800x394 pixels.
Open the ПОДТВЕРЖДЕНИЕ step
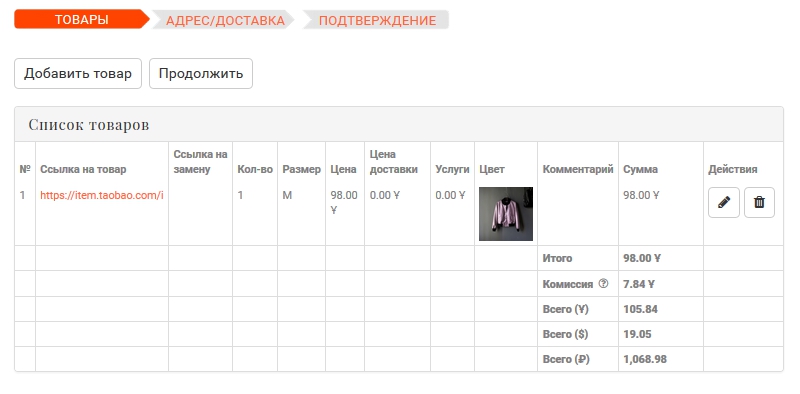point(377,20)
